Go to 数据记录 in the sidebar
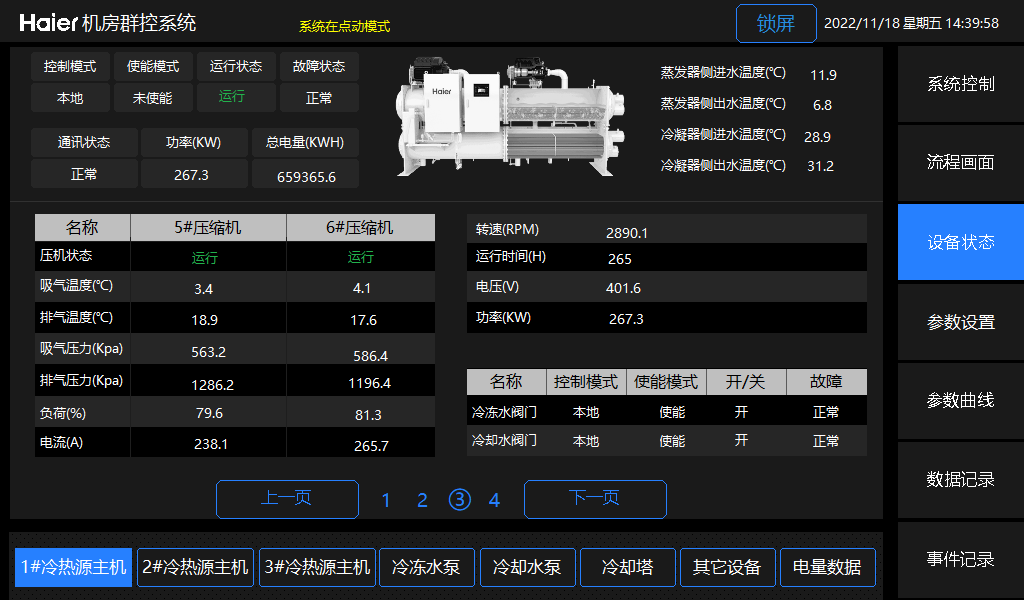This screenshot has height=600, width=1024. click(x=960, y=480)
